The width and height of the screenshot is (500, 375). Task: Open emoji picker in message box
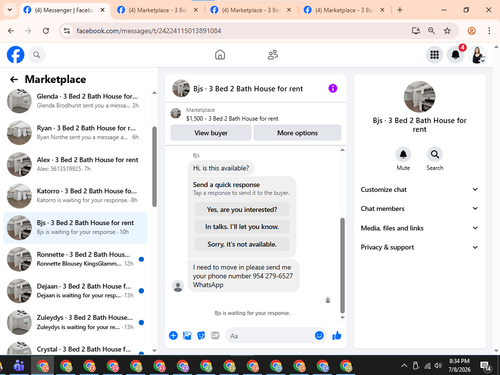(x=319, y=335)
